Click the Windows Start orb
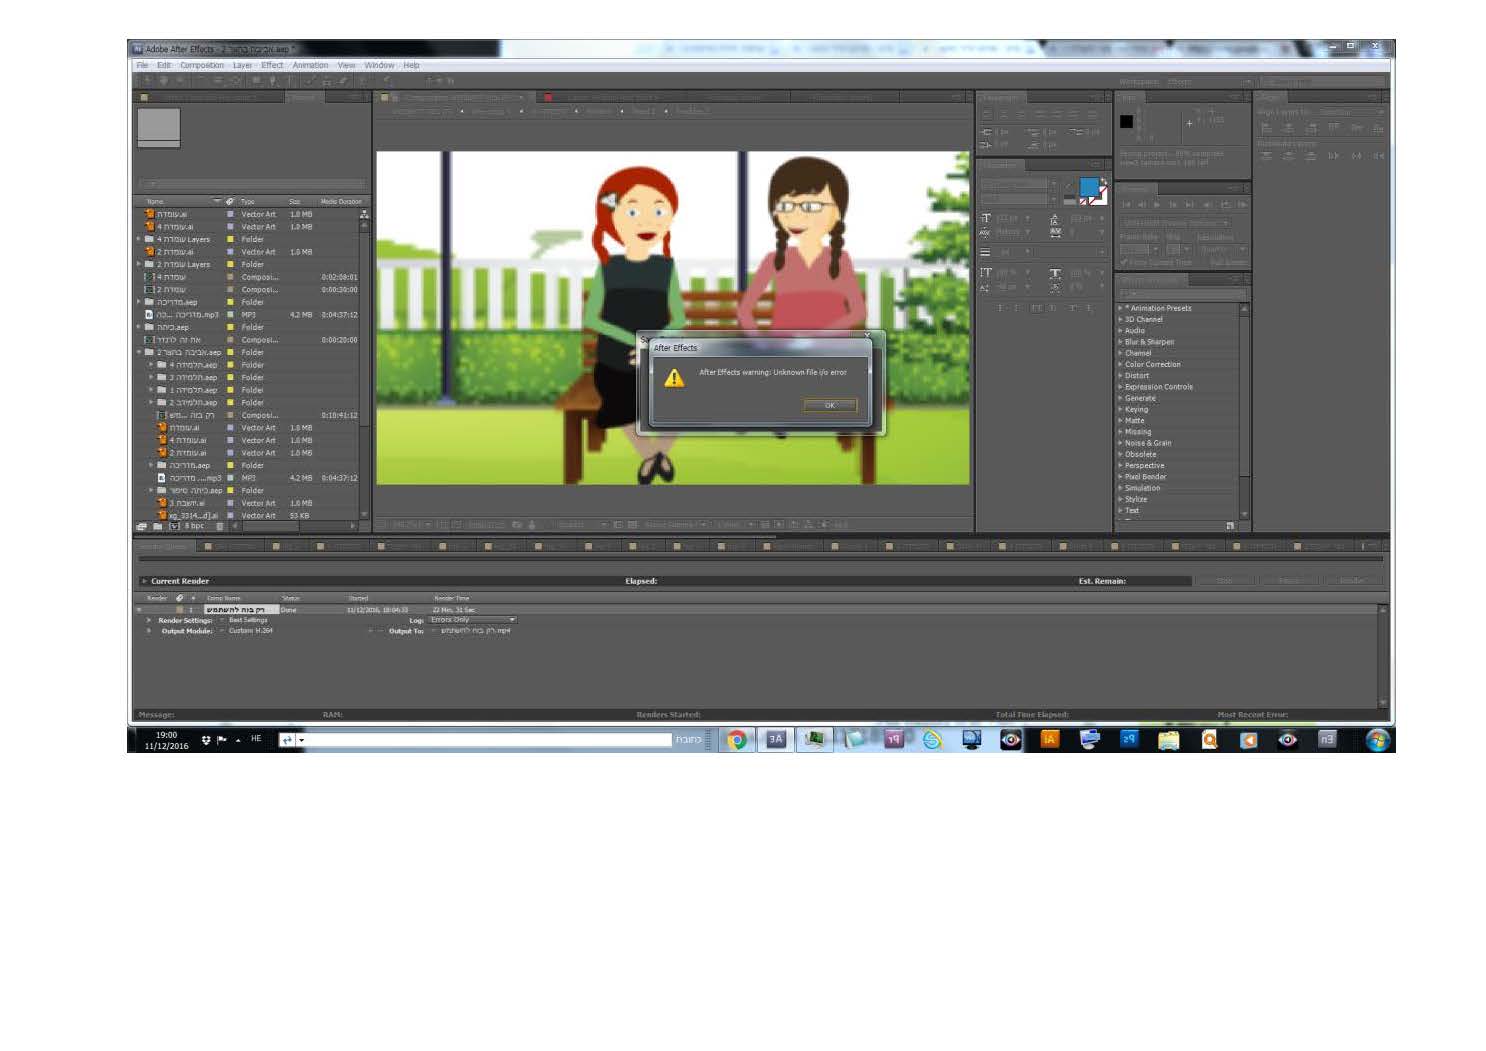Viewport: 1486px width, 1051px height. point(1377,740)
